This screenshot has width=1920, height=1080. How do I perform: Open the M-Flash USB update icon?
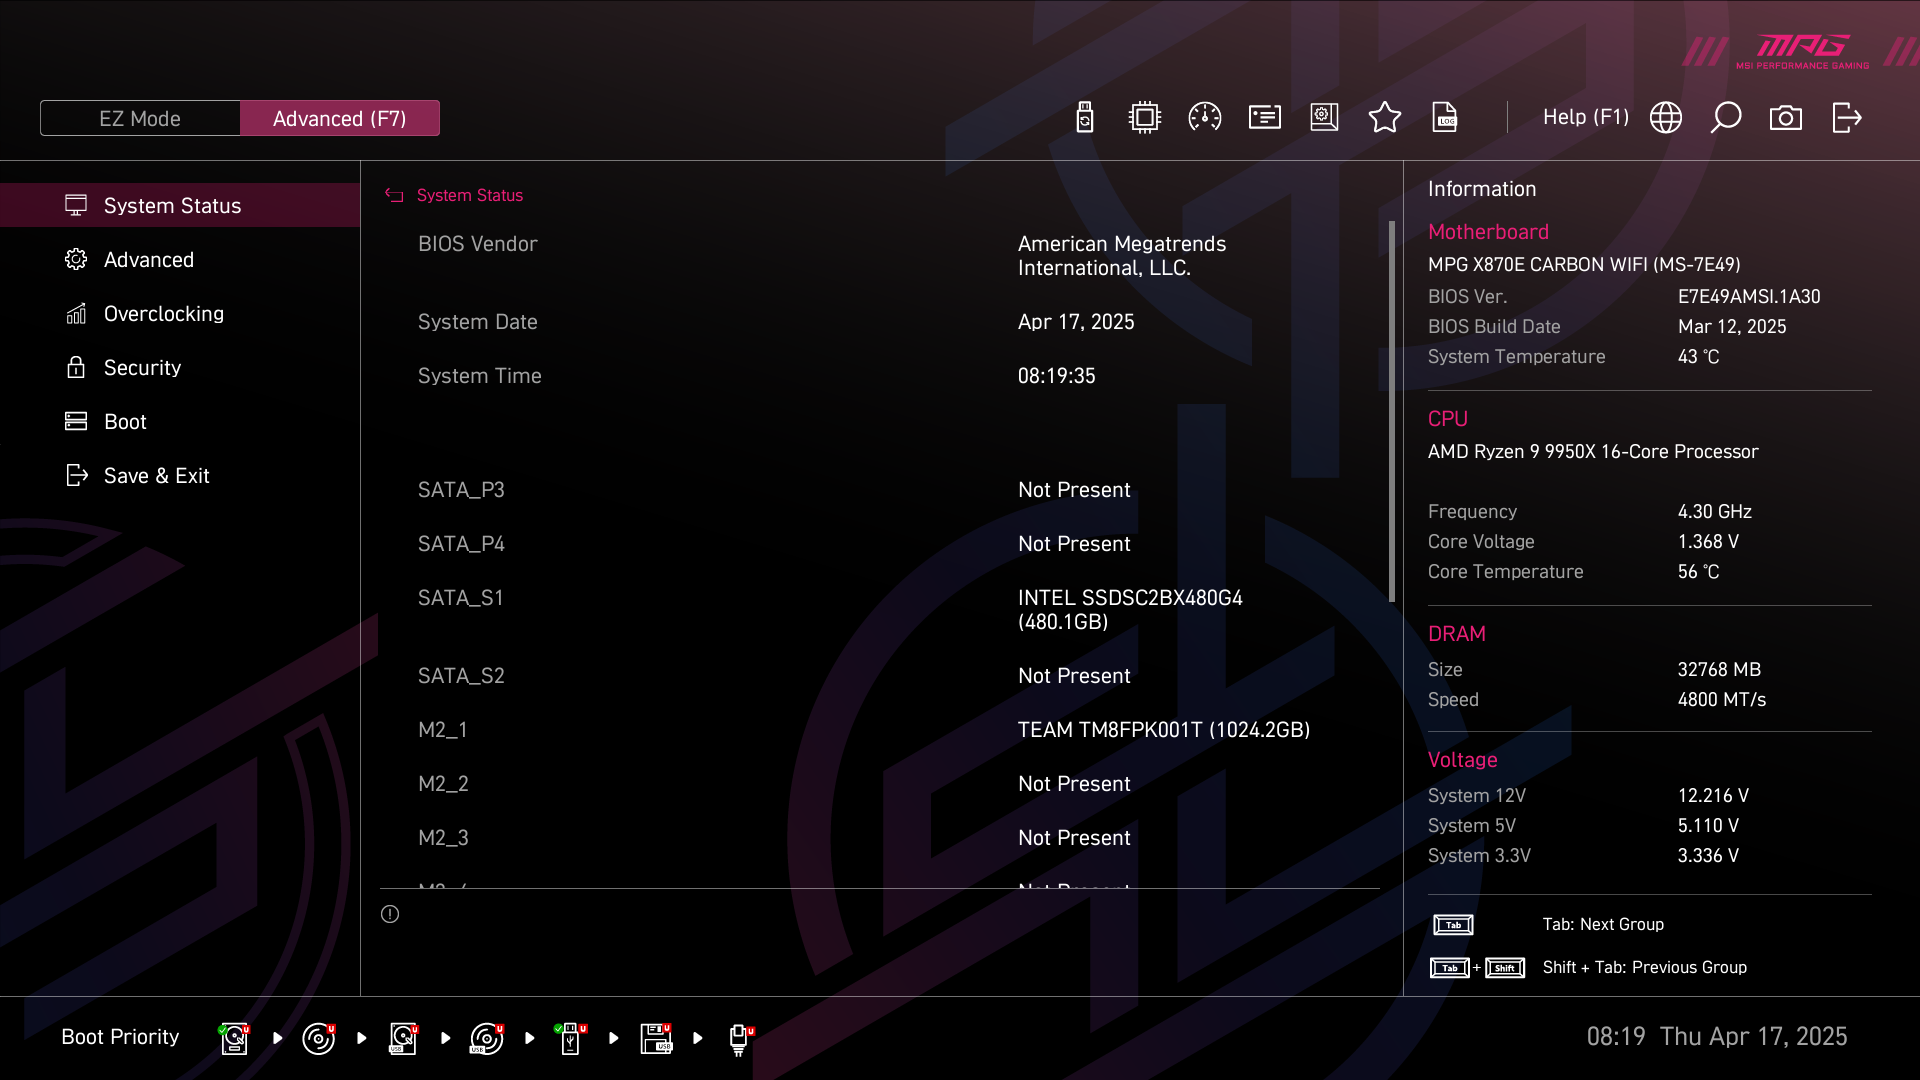(1085, 118)
